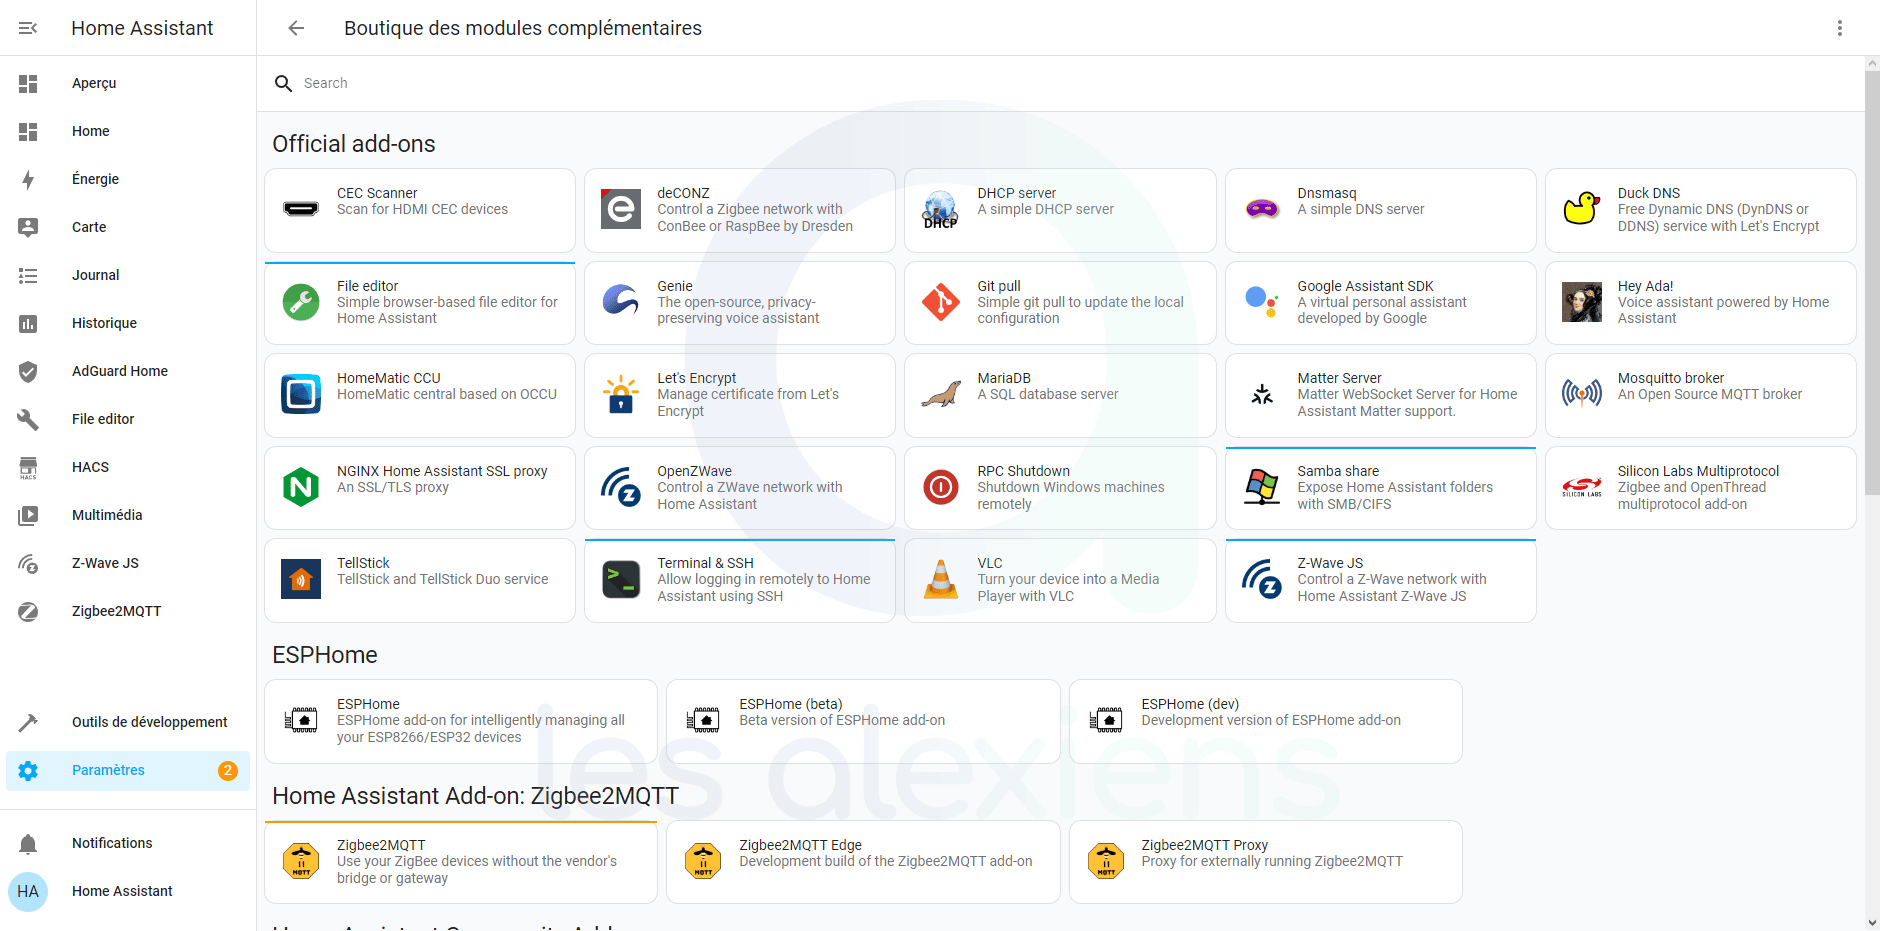
Task: Click the HA user avatar
Action: point(28,891)
